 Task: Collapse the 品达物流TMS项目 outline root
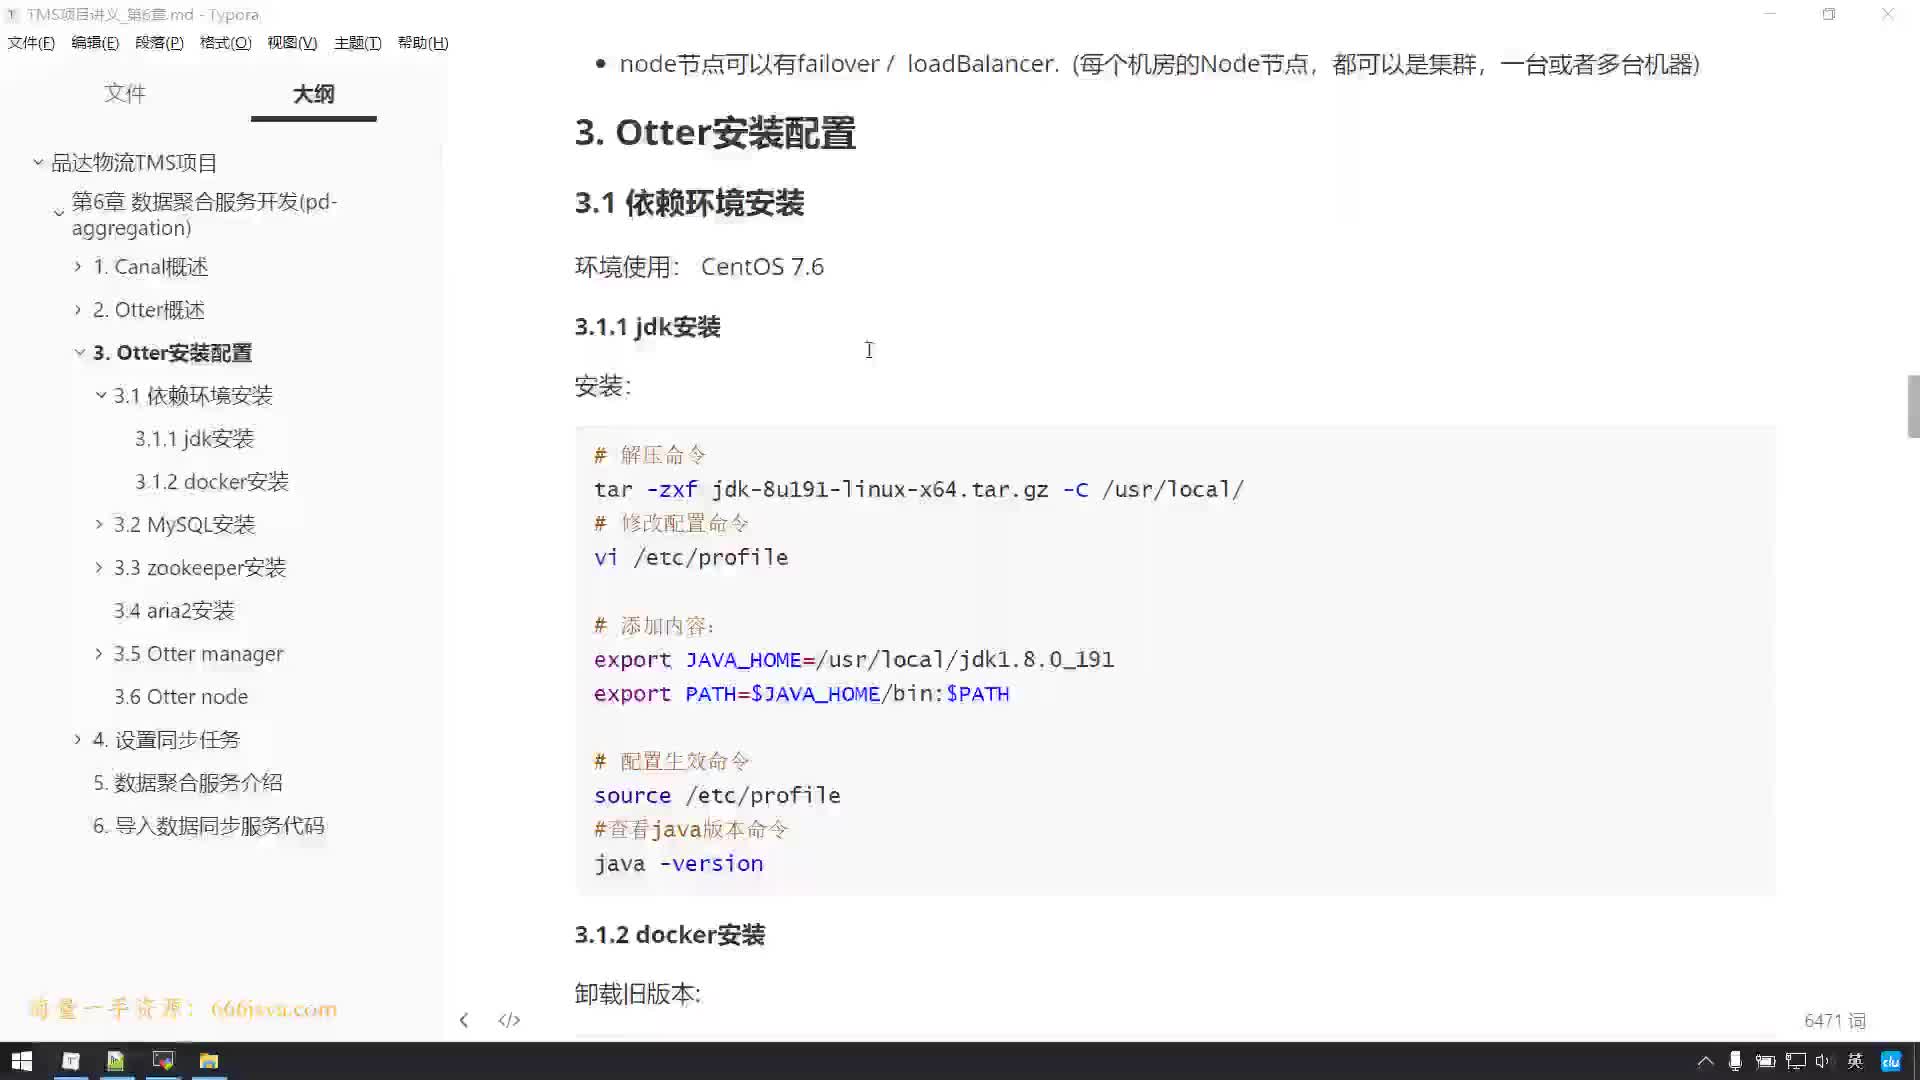pos(38,162)
